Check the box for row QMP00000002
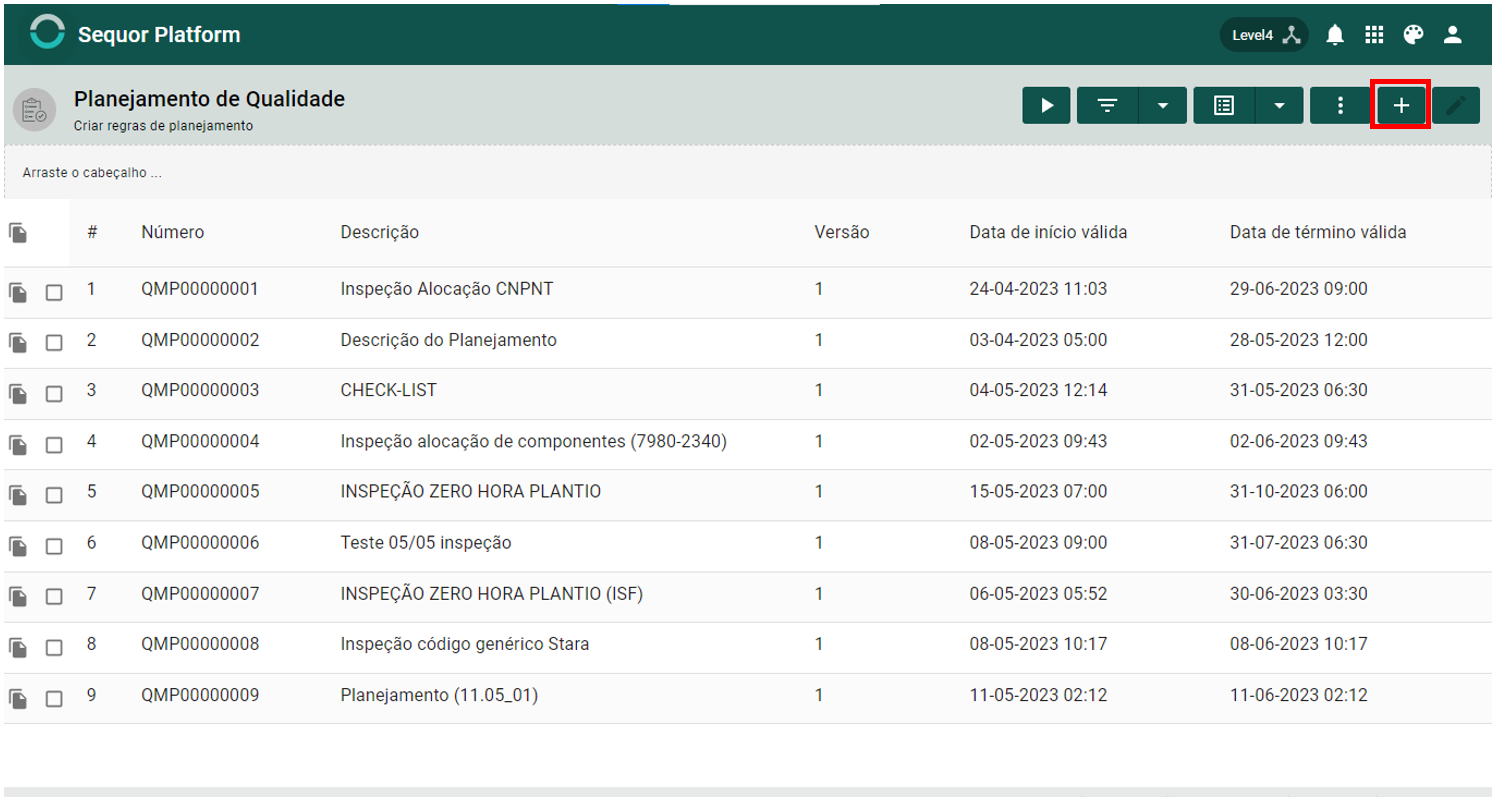Screen dimensions: 1501x804 pos(54,342)
